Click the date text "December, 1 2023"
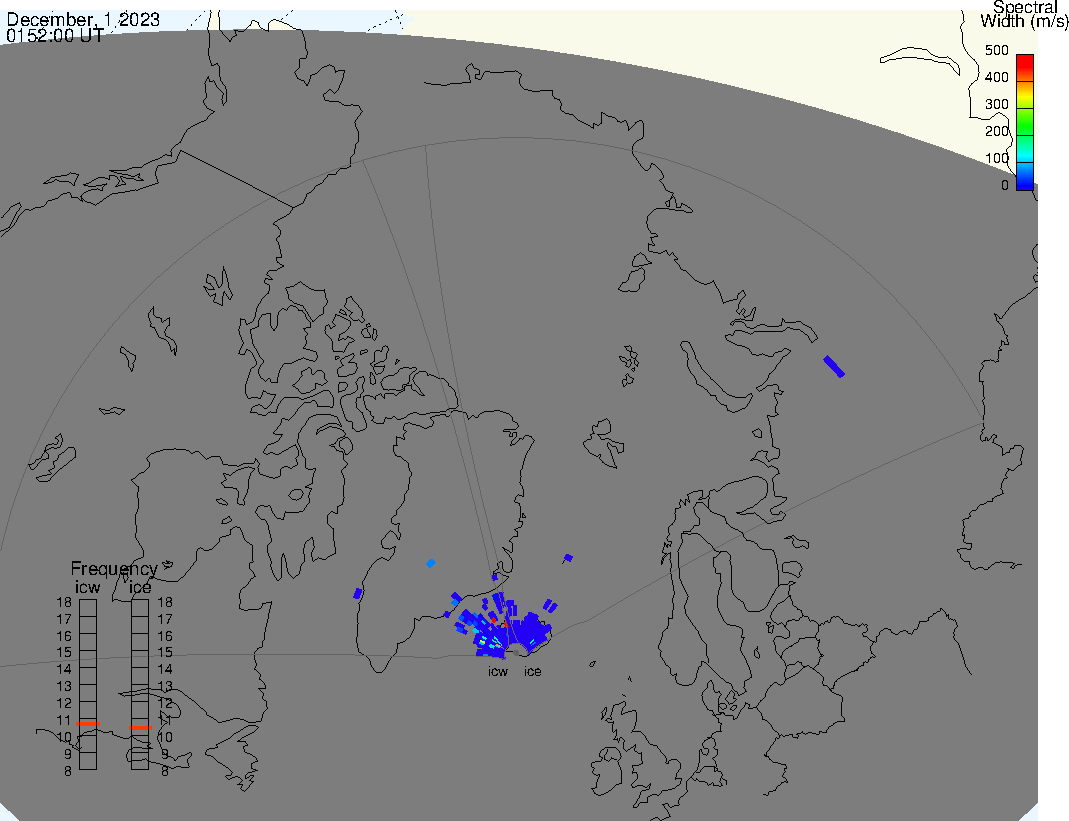Image resolution: width=1069 pixels, height=821 pixels. click(x=82, y=19)
